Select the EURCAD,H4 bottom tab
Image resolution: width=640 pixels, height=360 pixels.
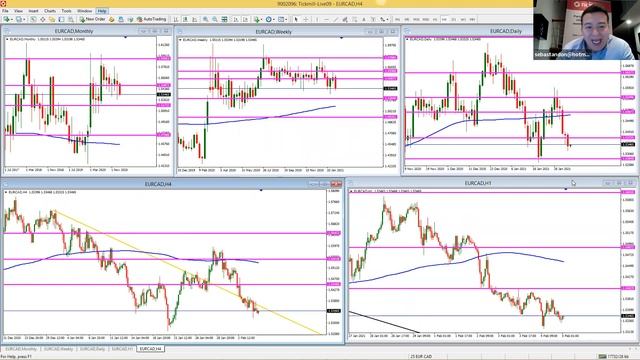click(150, 349)
